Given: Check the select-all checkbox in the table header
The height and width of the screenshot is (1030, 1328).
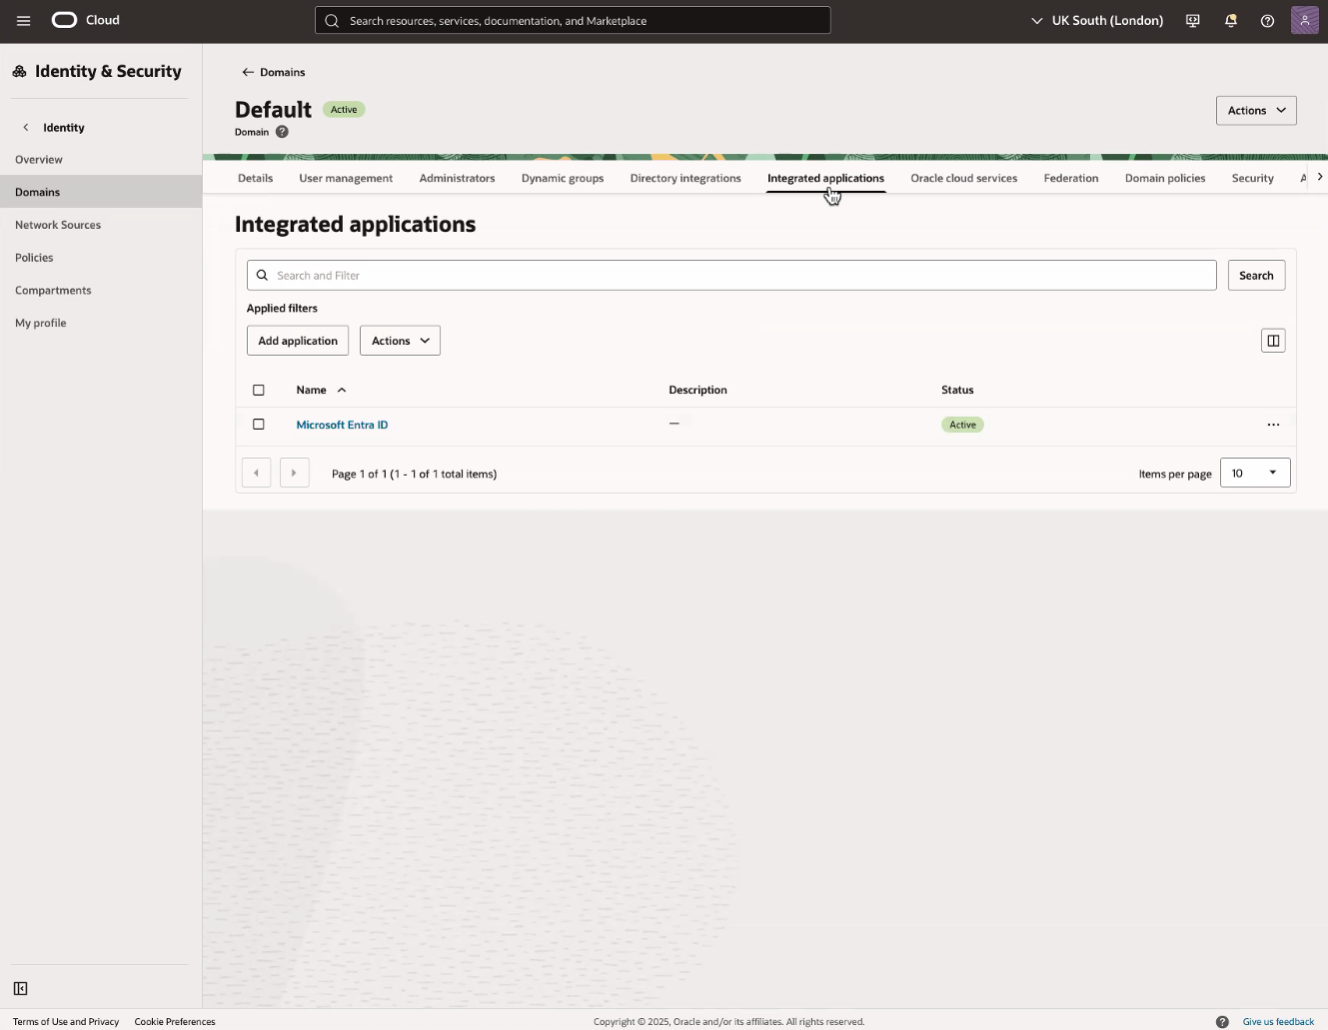Looking at the screenshot, I should [259, 389].
